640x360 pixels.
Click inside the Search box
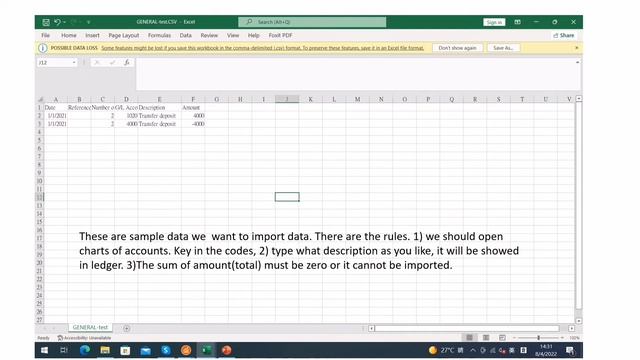pyautogui.click(x=312, y=22)
